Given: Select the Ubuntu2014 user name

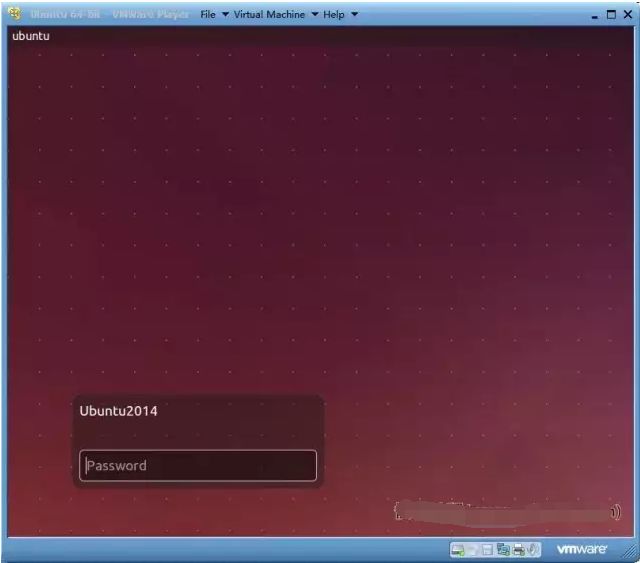Looking at the screenshot, I should [118, 411].
